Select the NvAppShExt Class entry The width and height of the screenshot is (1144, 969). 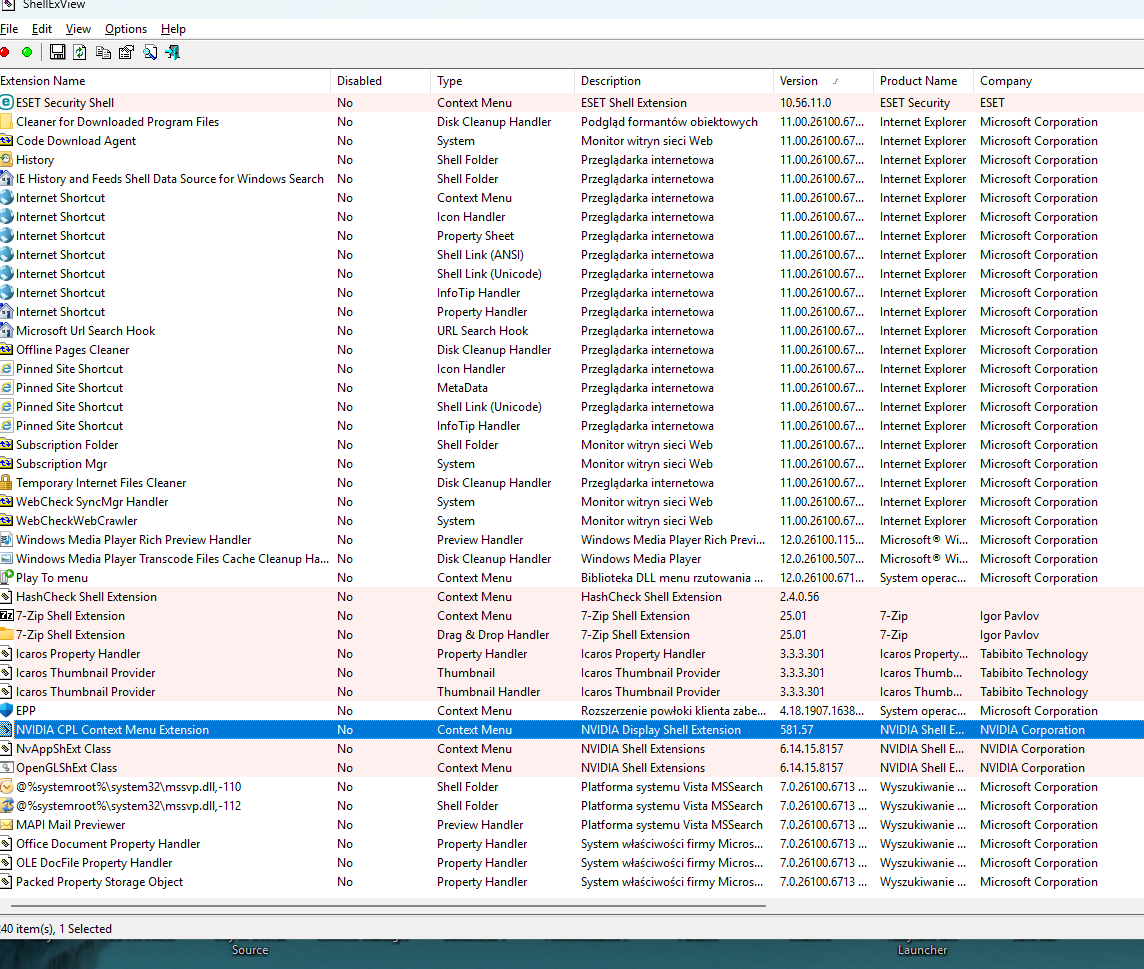coord(63,749)
